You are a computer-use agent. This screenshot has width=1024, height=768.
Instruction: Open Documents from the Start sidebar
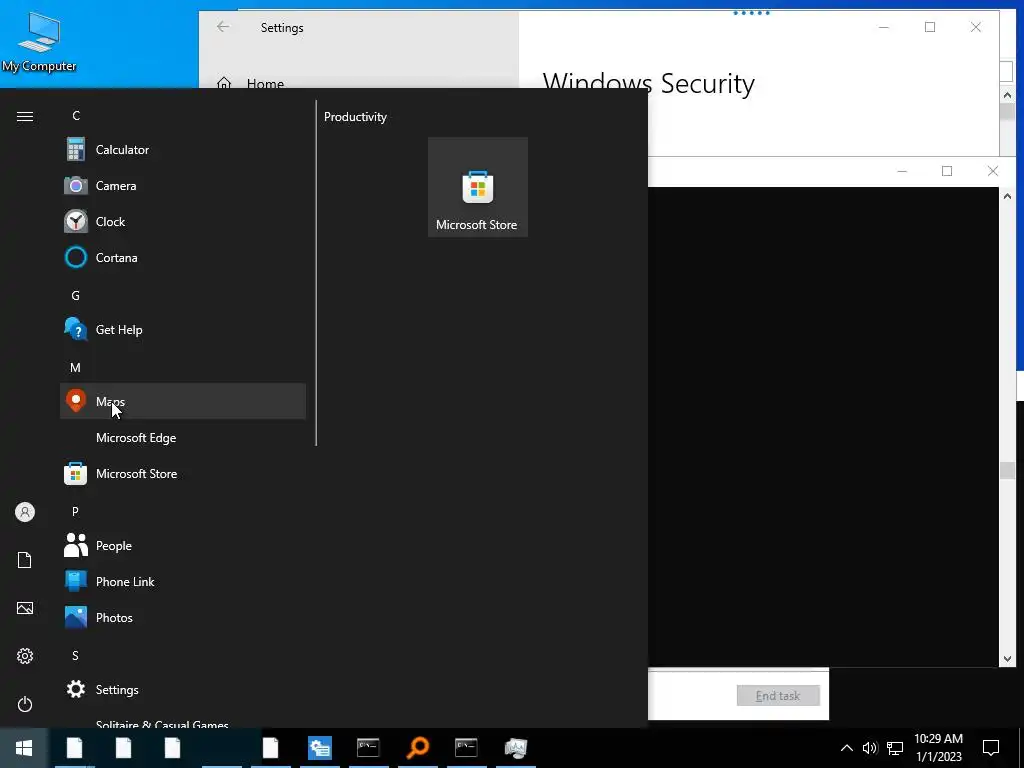click(25, 560)
